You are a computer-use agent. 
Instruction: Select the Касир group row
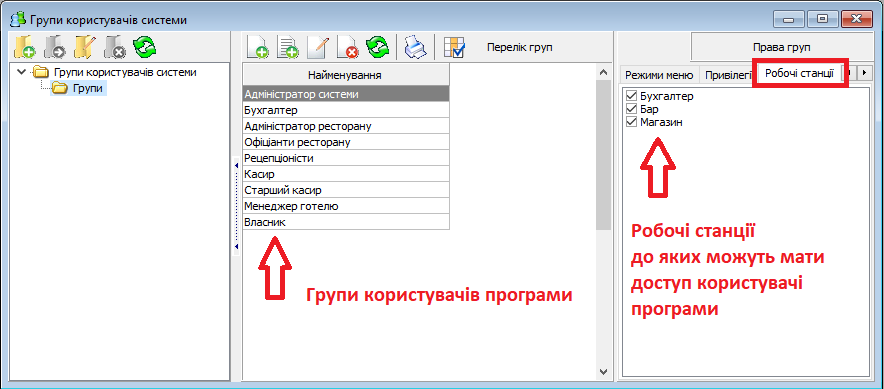[x=346, y=174]
